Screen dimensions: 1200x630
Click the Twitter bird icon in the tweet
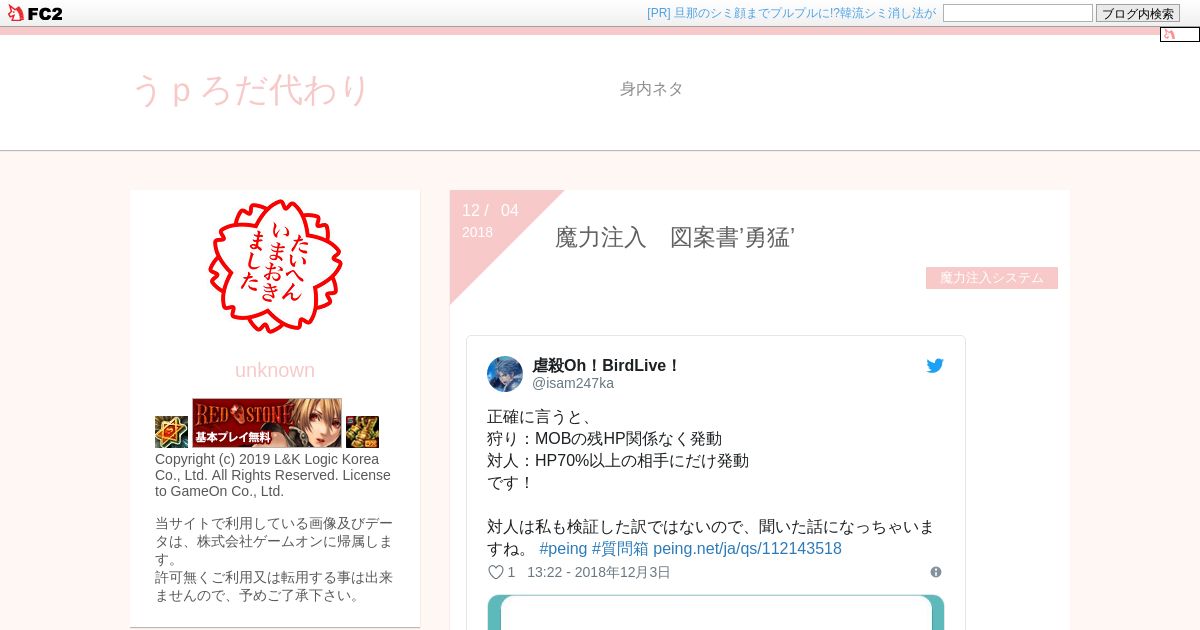click(x=935, y=366)
